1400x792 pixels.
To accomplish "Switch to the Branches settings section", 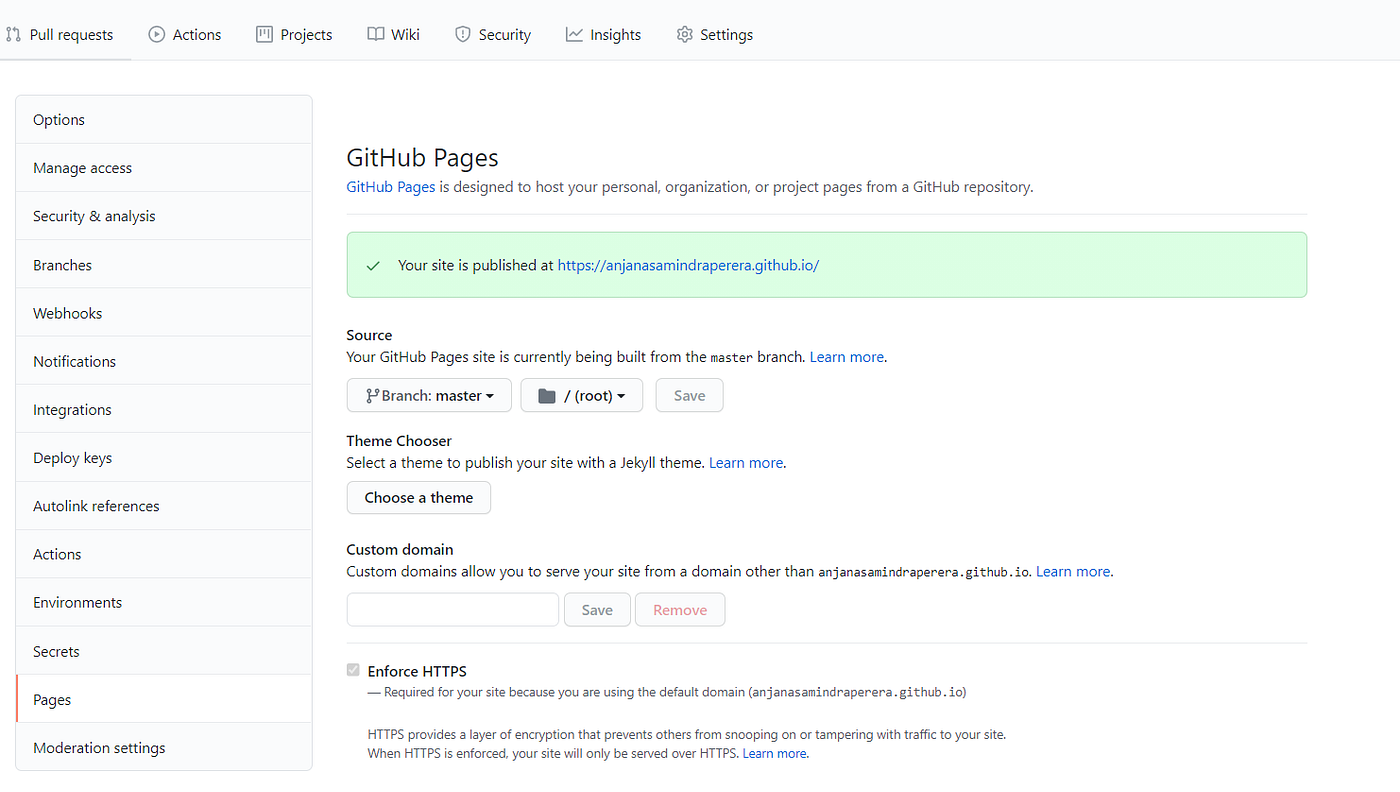I will tap(62, 264).
